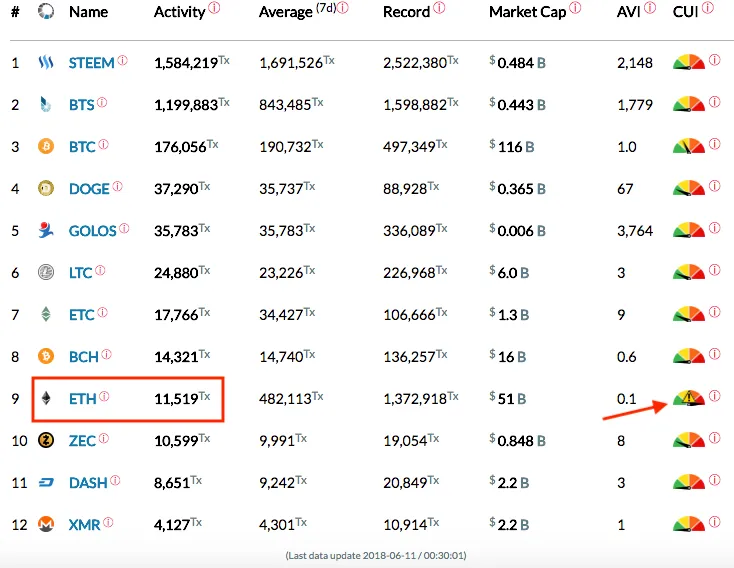Open the ETH coin link
734x568 pixels.
coord(82,399)
